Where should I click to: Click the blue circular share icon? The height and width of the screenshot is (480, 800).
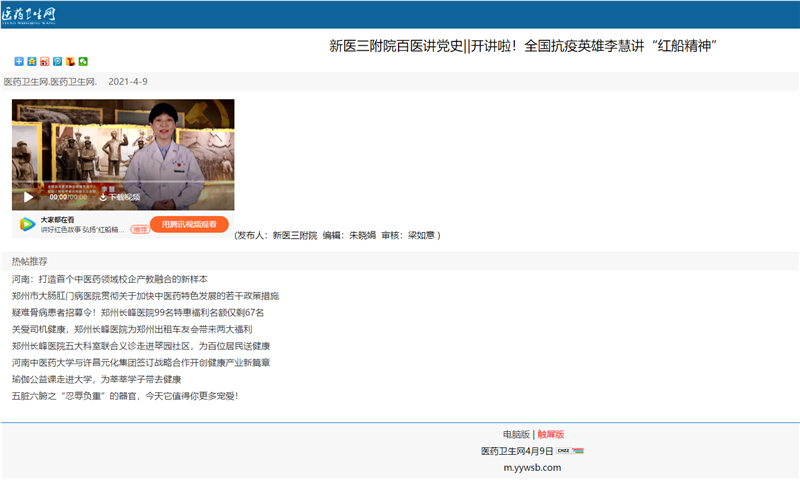(57, 62)
